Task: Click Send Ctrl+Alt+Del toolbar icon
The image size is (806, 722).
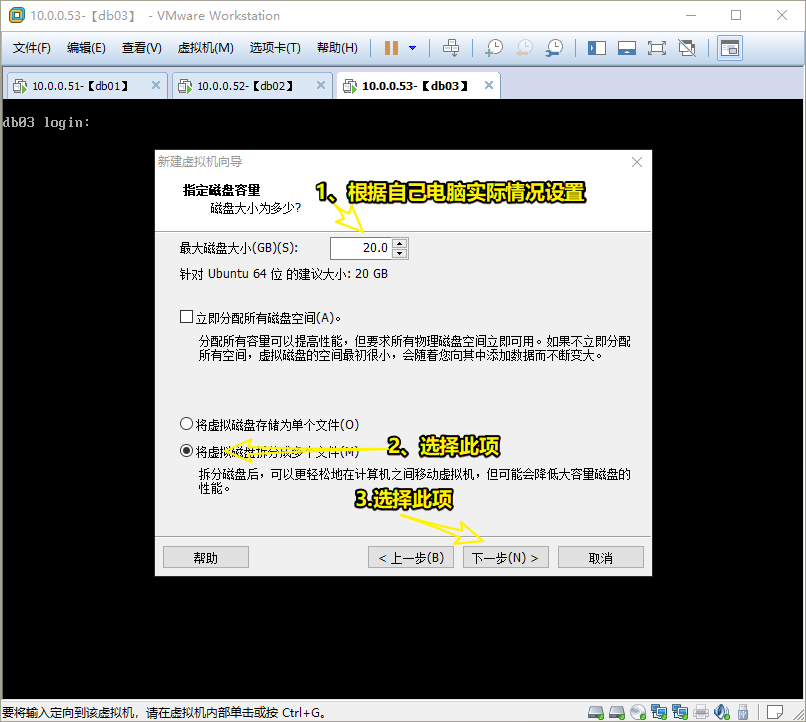Action: tap(451, 48)
